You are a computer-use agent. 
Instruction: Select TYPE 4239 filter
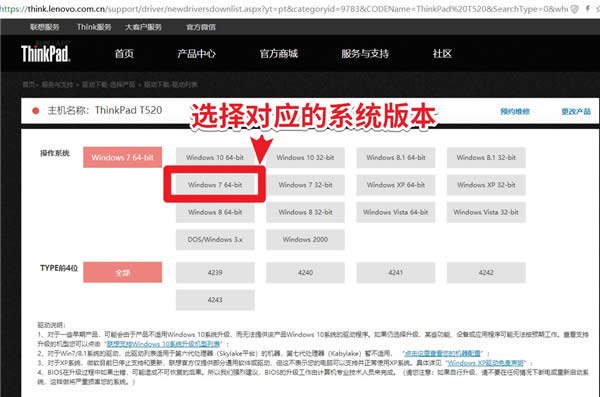point(215,273)
